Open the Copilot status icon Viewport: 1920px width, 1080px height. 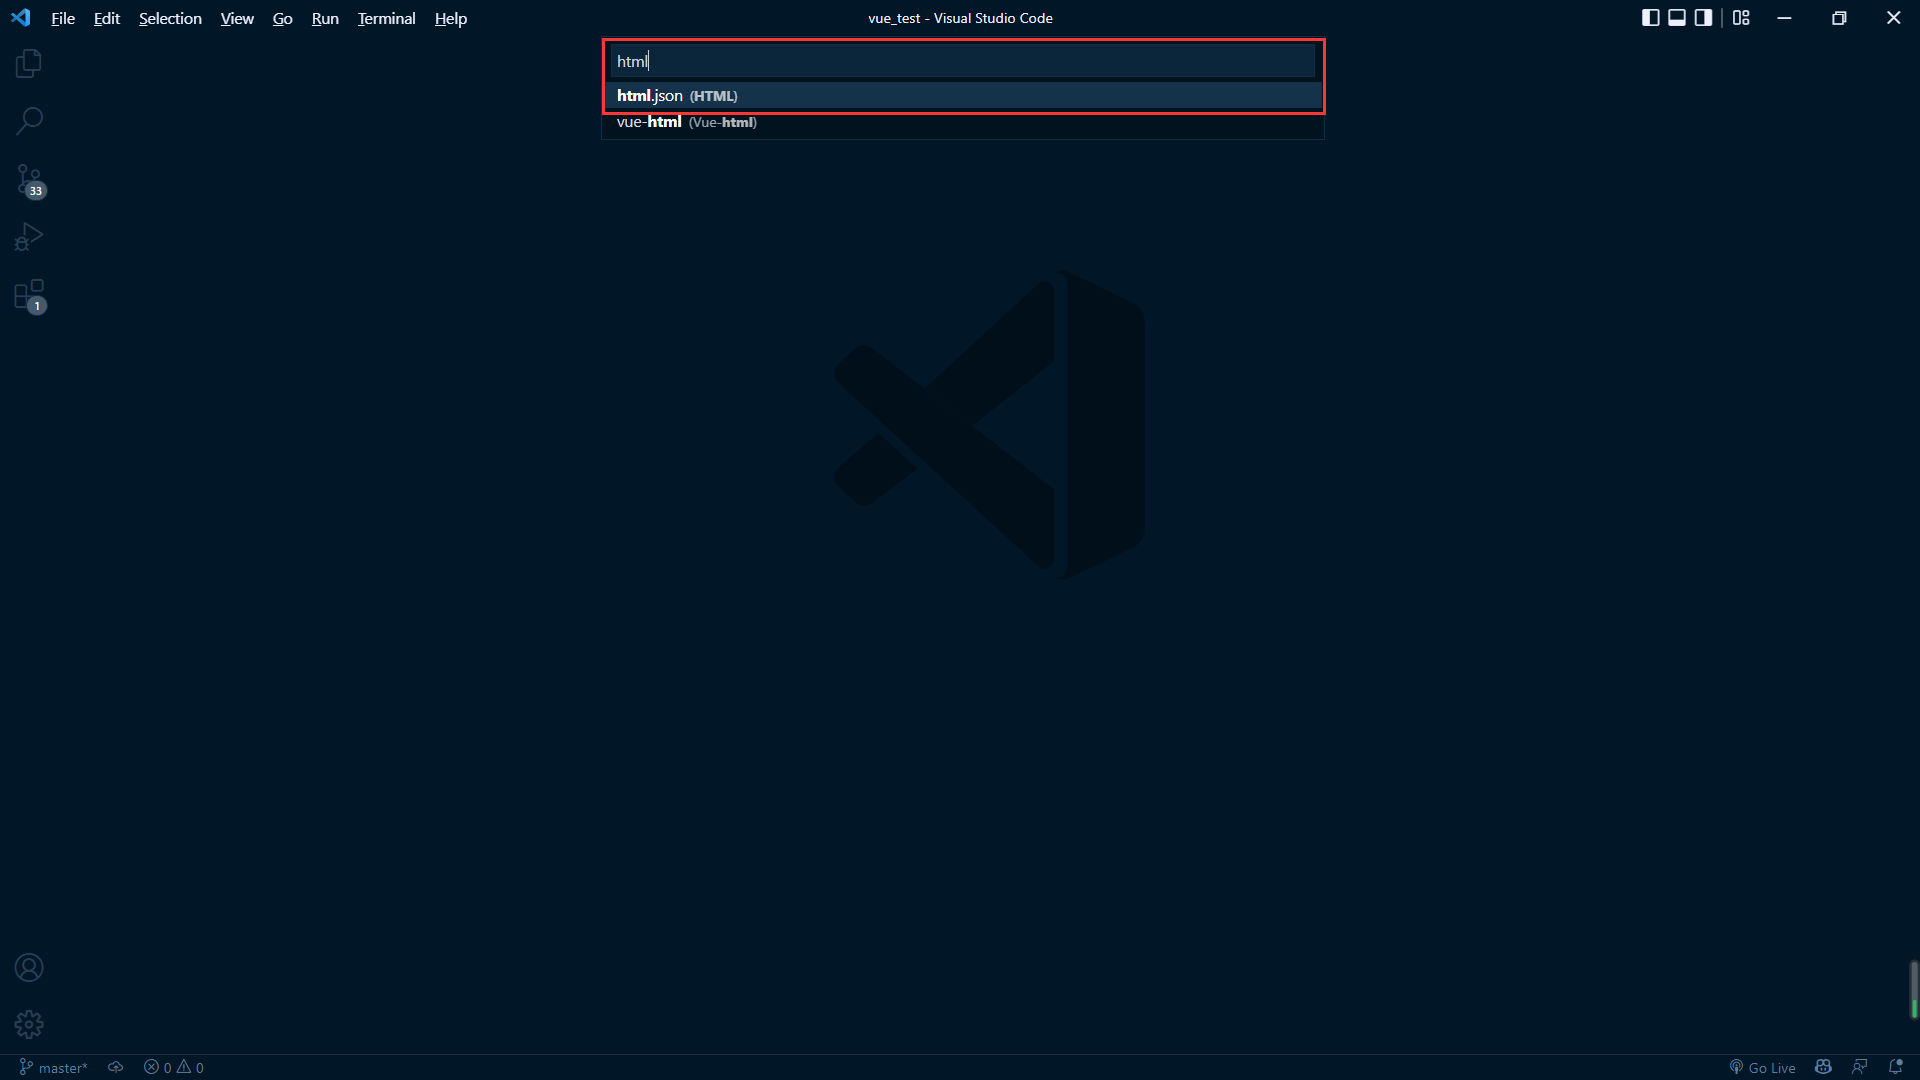pyautogui.click(x=1823, y=1067)
